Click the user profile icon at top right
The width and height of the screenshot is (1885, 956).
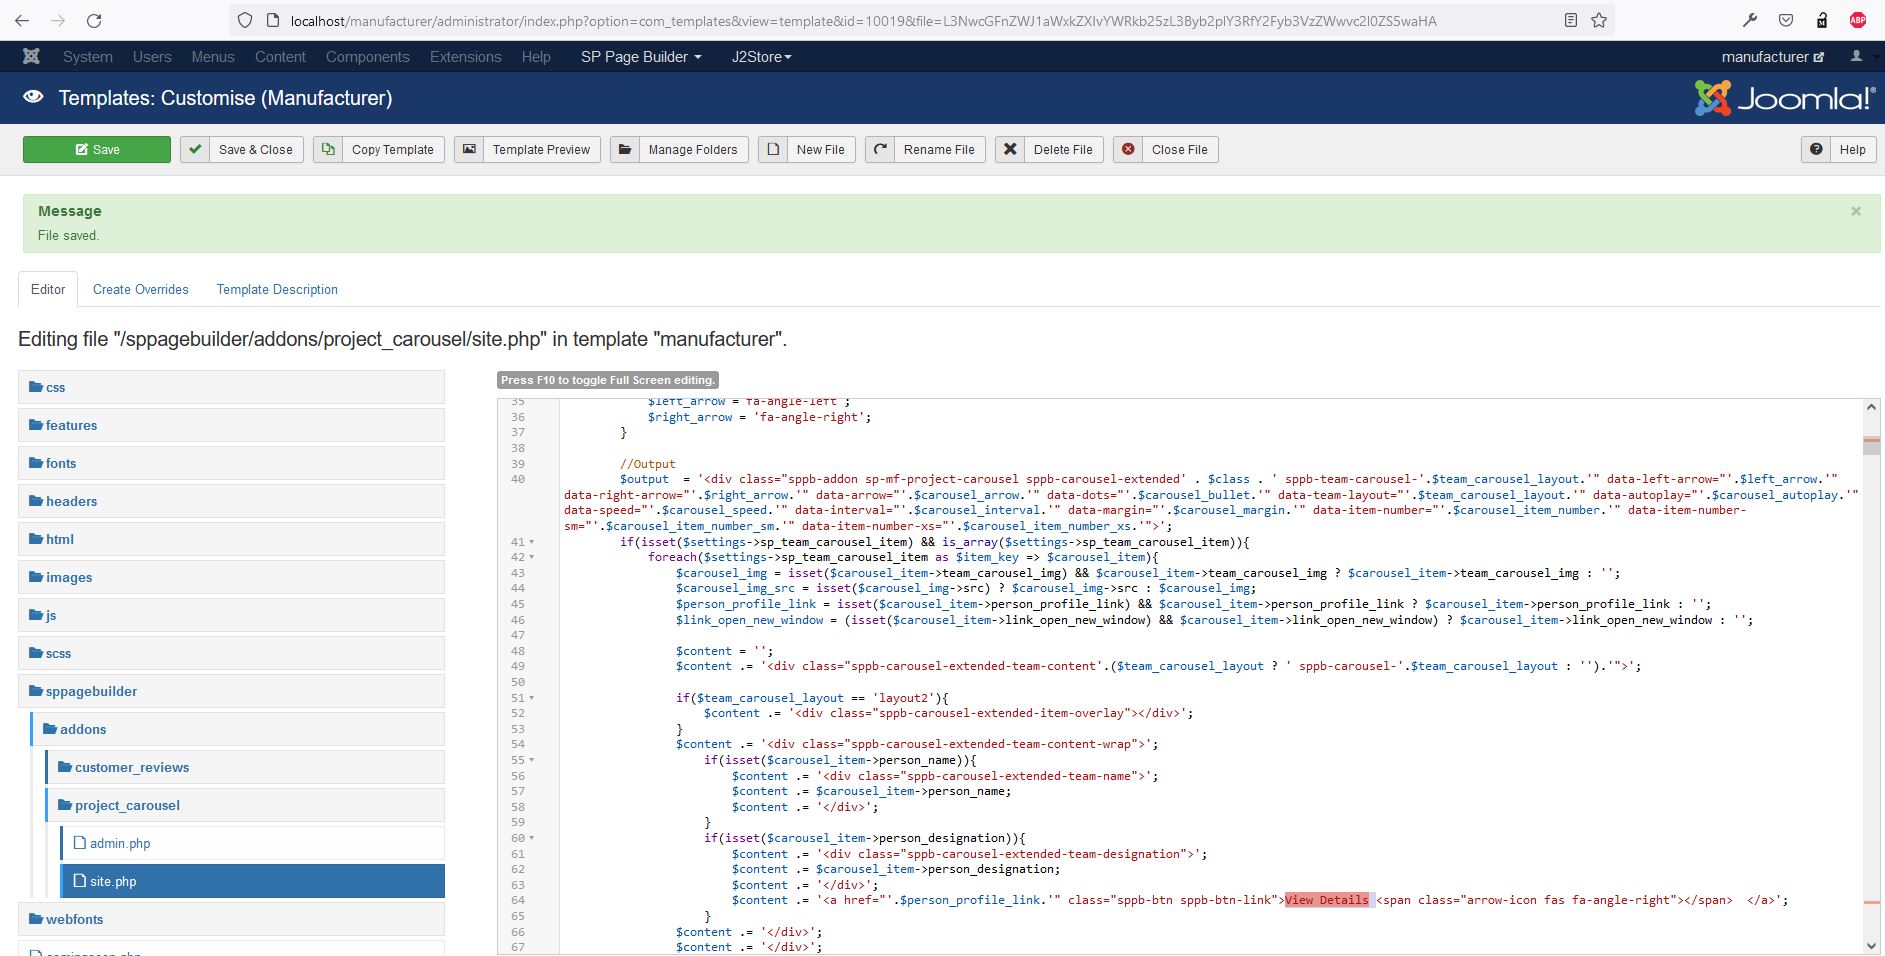1856,57
